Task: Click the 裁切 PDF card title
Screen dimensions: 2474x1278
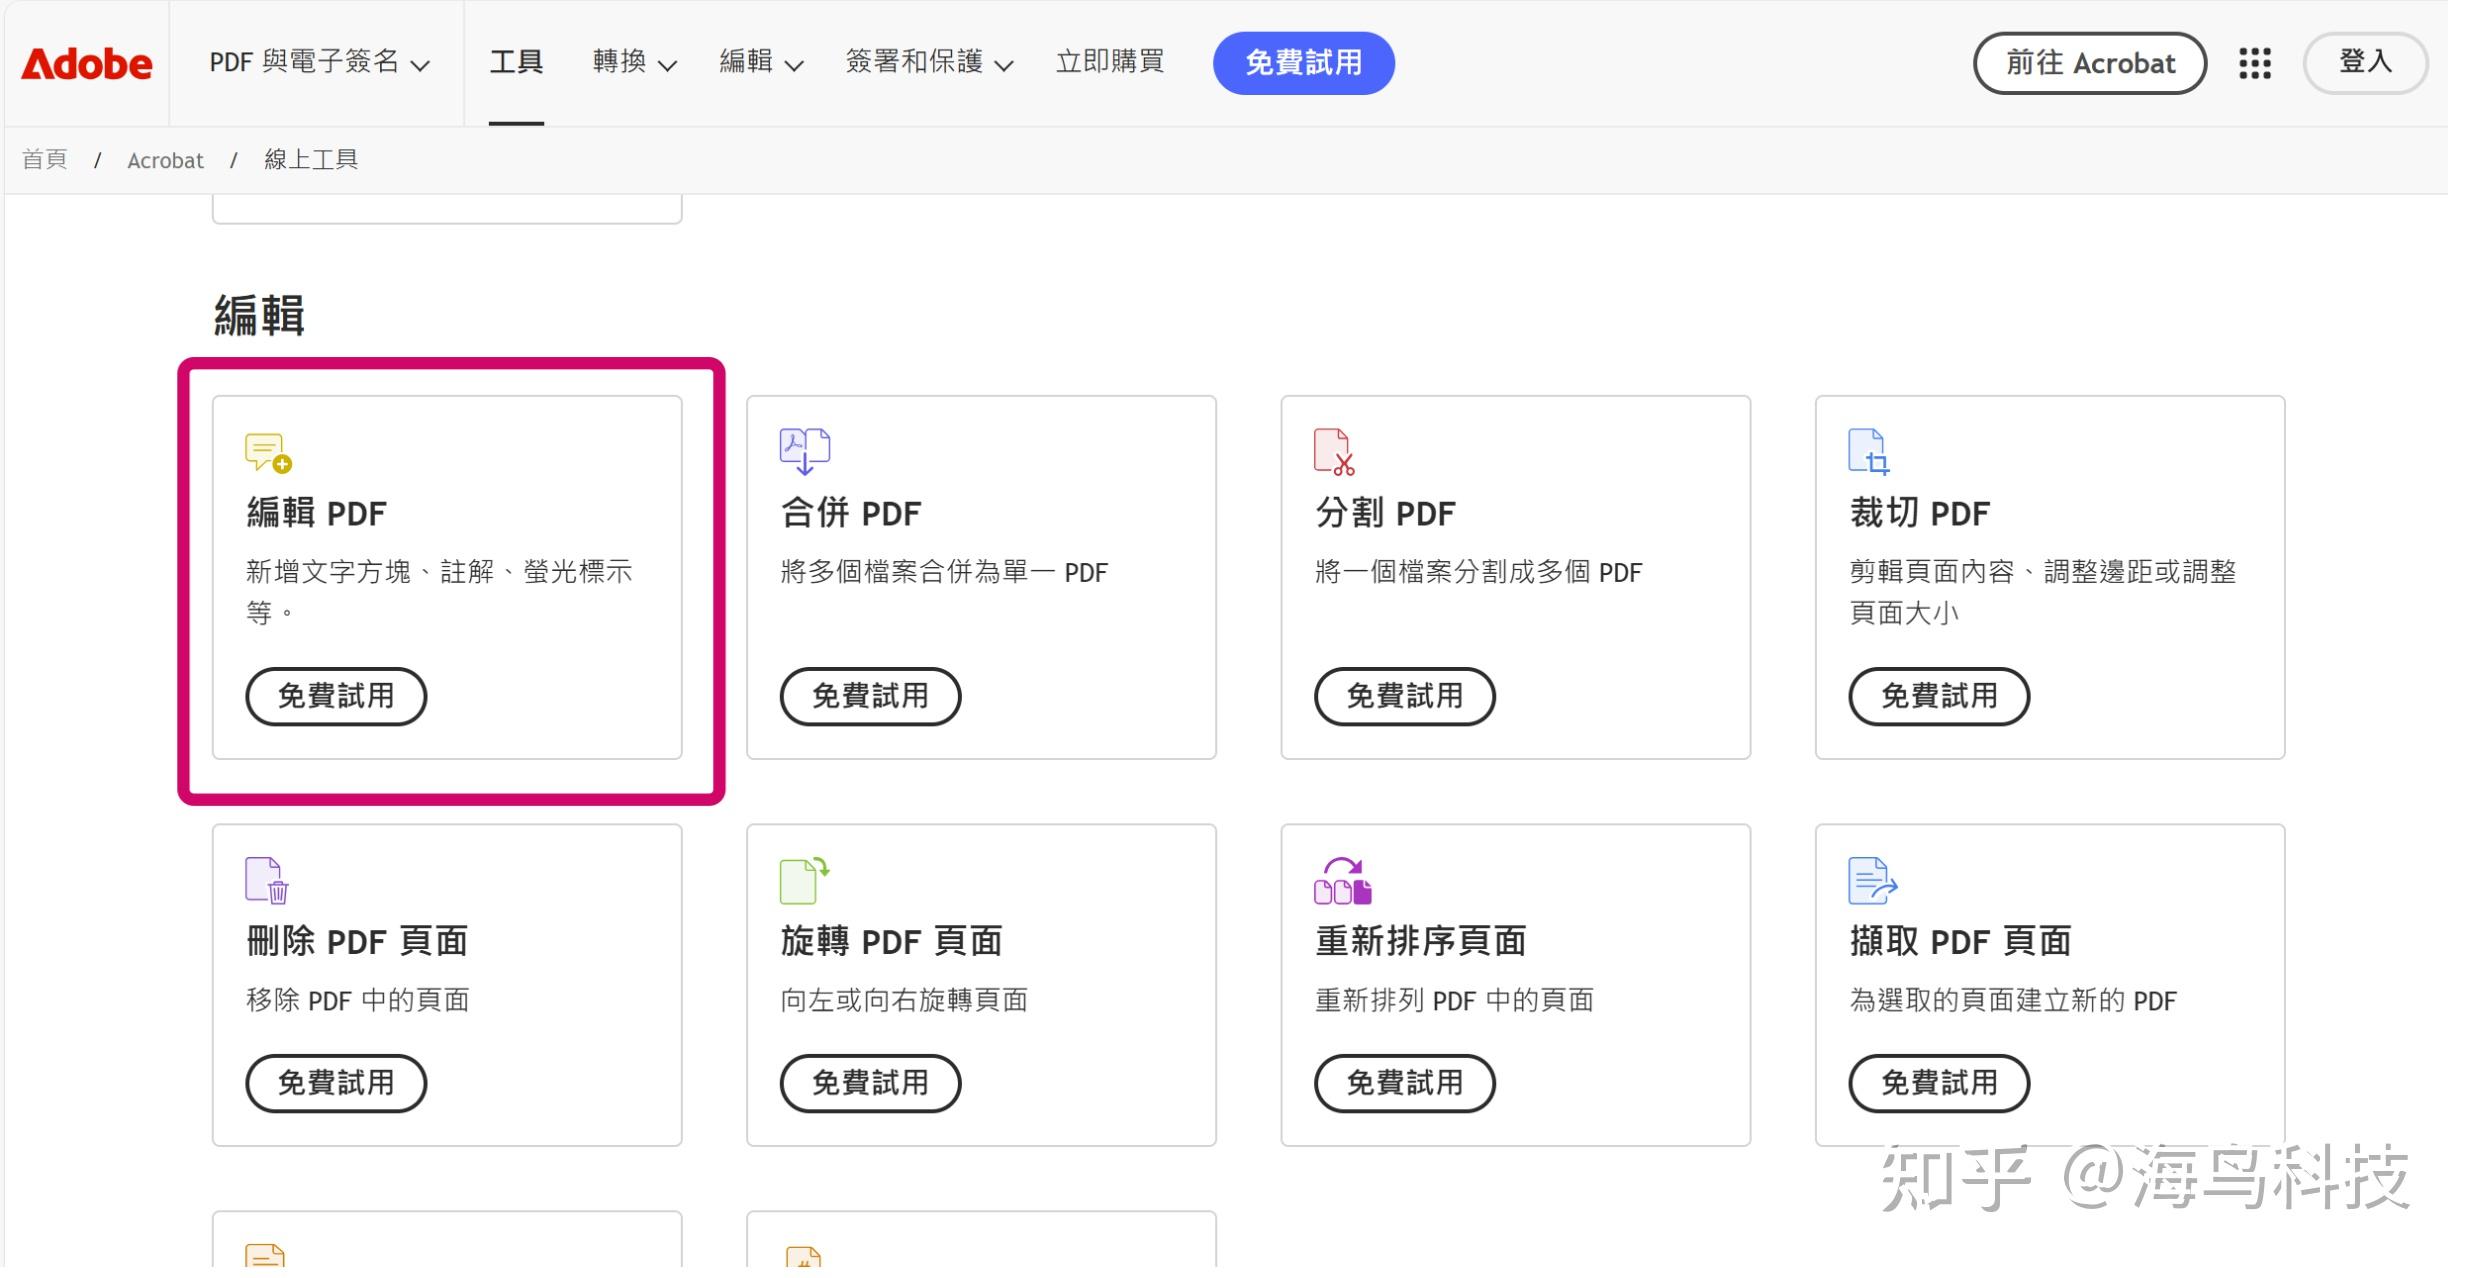Action: (1920, 513)
